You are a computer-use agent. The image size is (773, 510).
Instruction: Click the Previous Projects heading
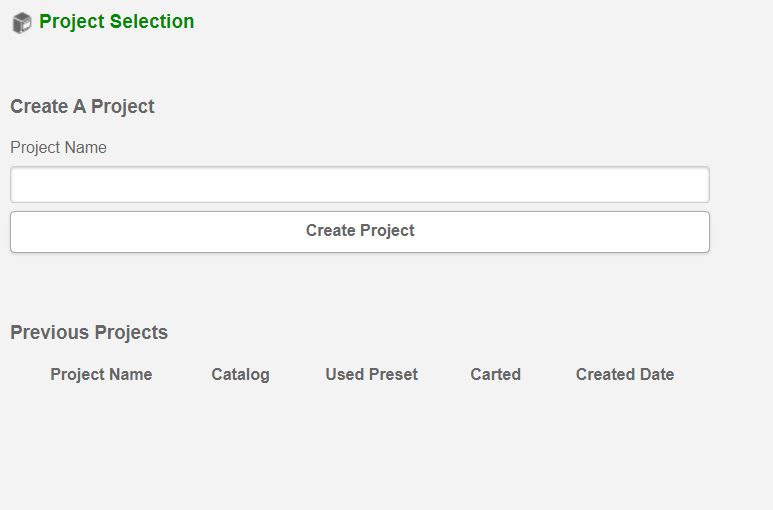(89, 333)
